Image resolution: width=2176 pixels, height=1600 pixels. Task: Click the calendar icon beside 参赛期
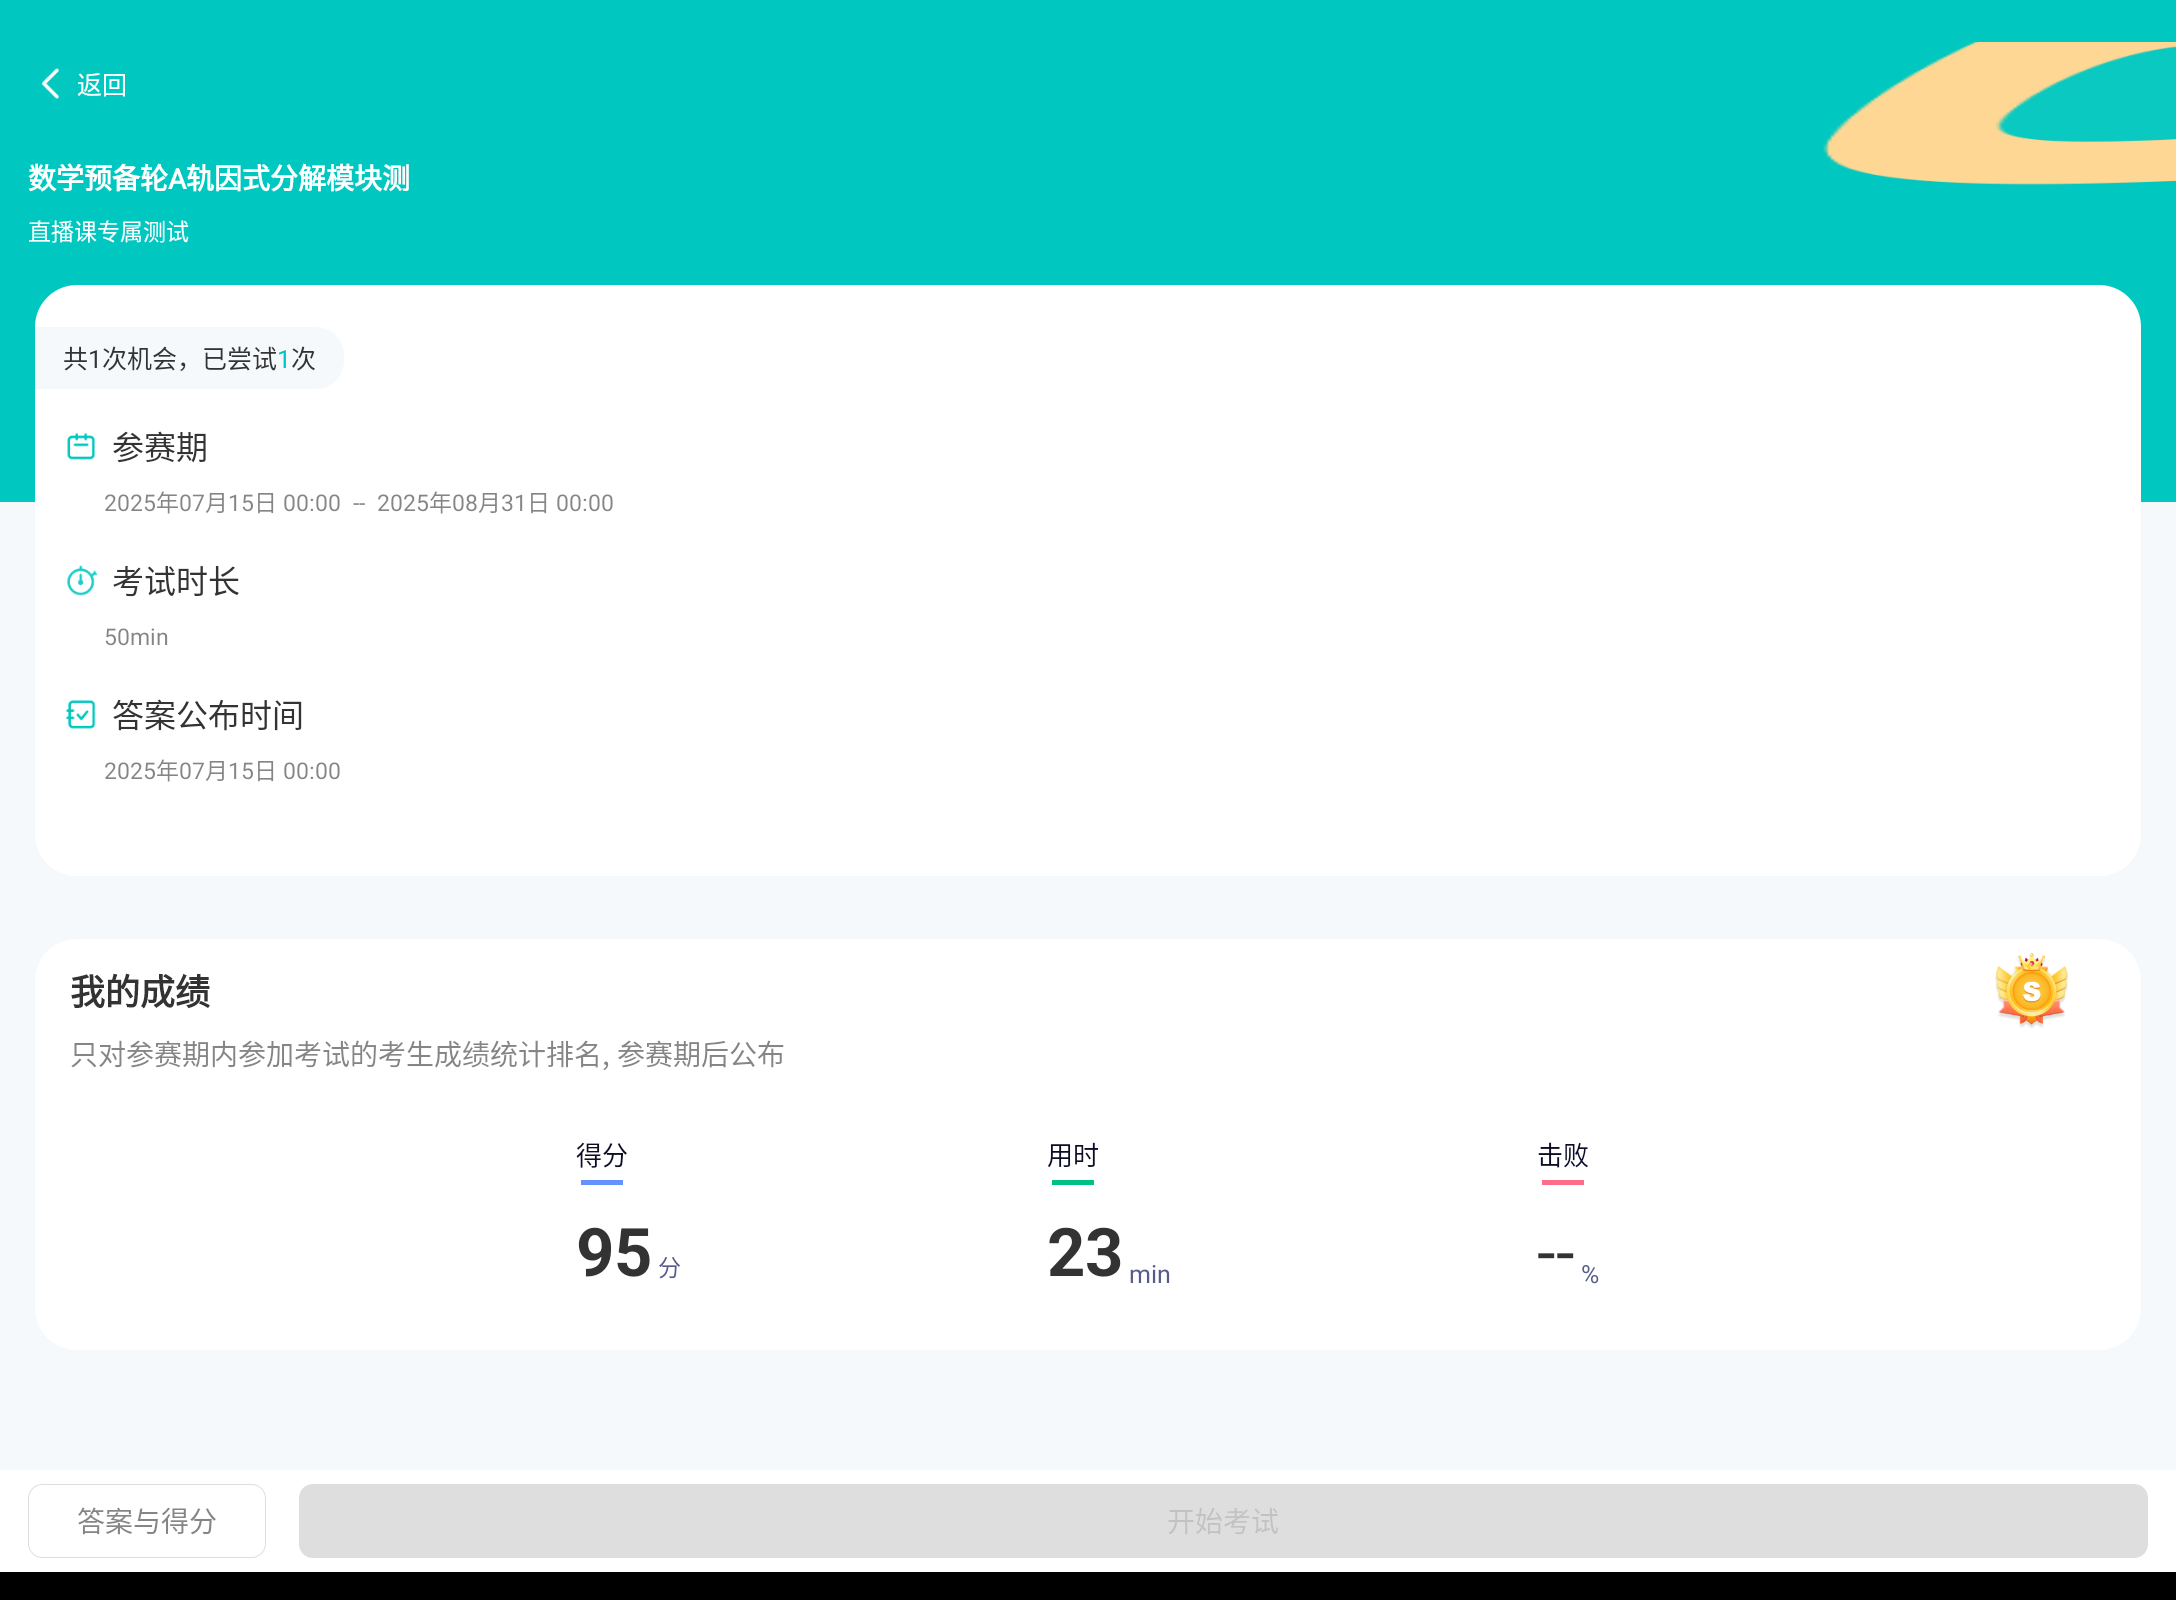click(x=81, y=446)
